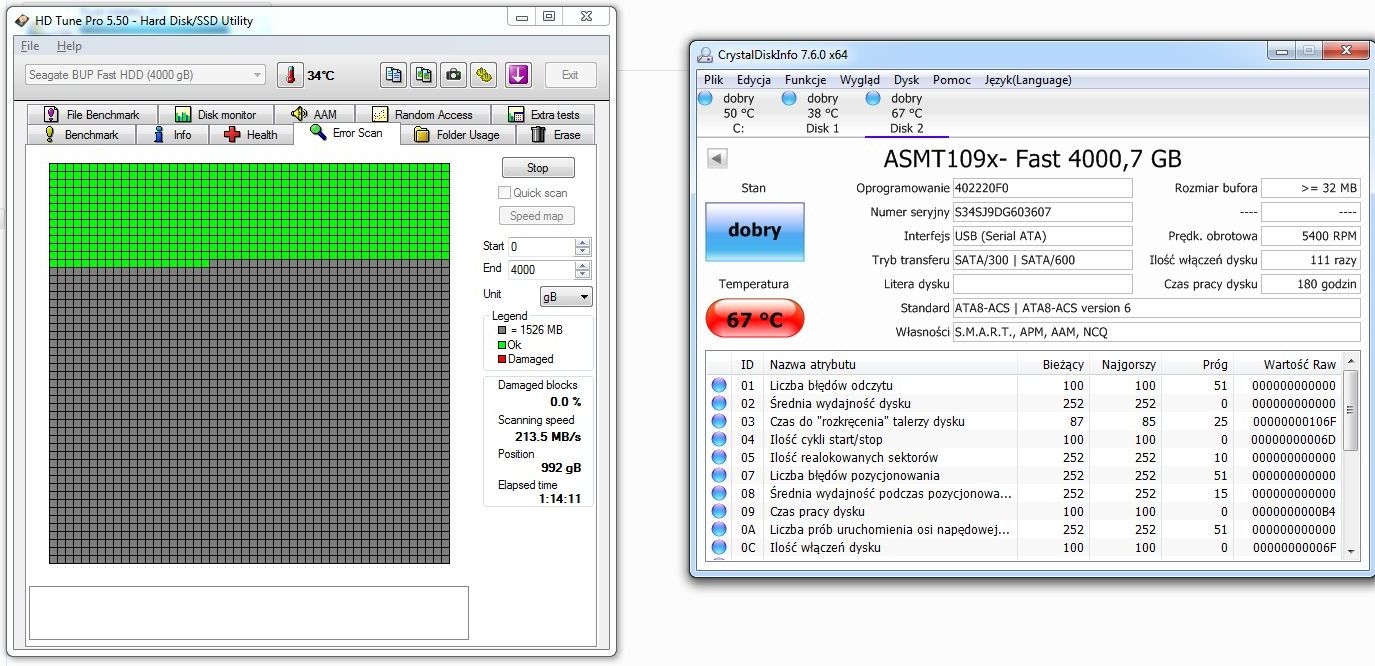Open the Help menu in HD Tune
This screenshot has width=1375, height=666.
tap(69, 46)
